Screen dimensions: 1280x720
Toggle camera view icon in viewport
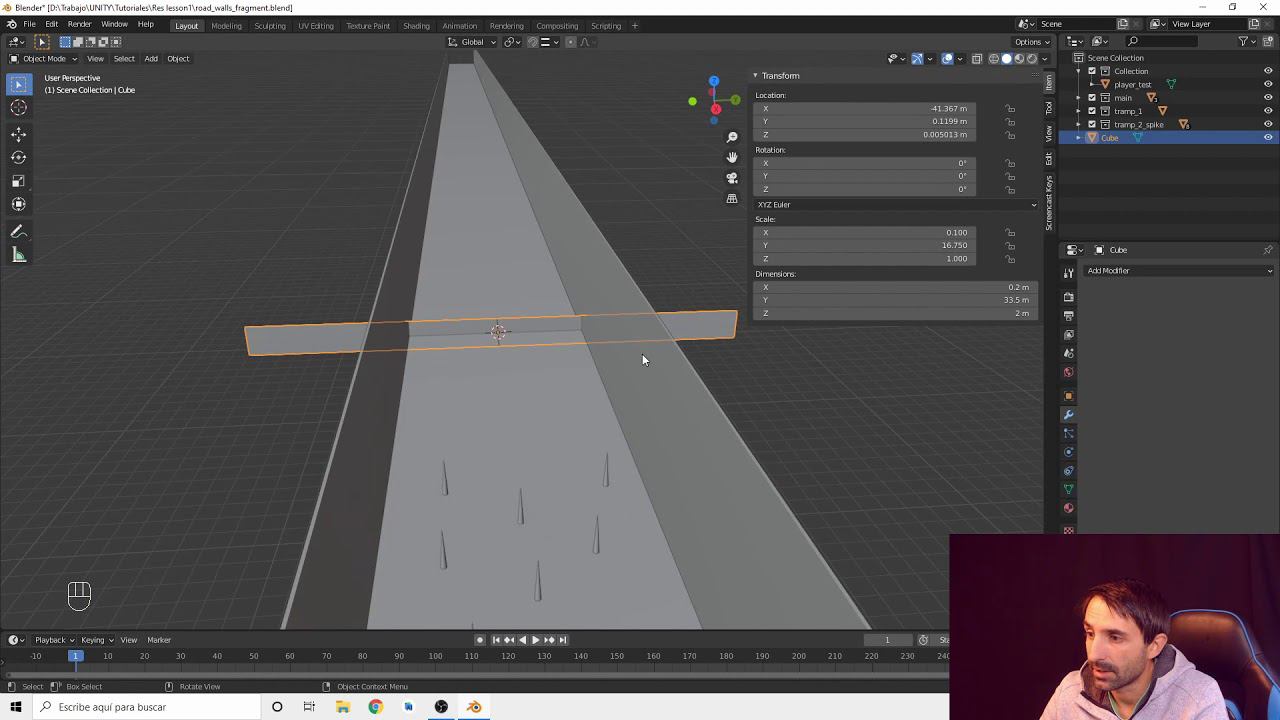point(732,178)
